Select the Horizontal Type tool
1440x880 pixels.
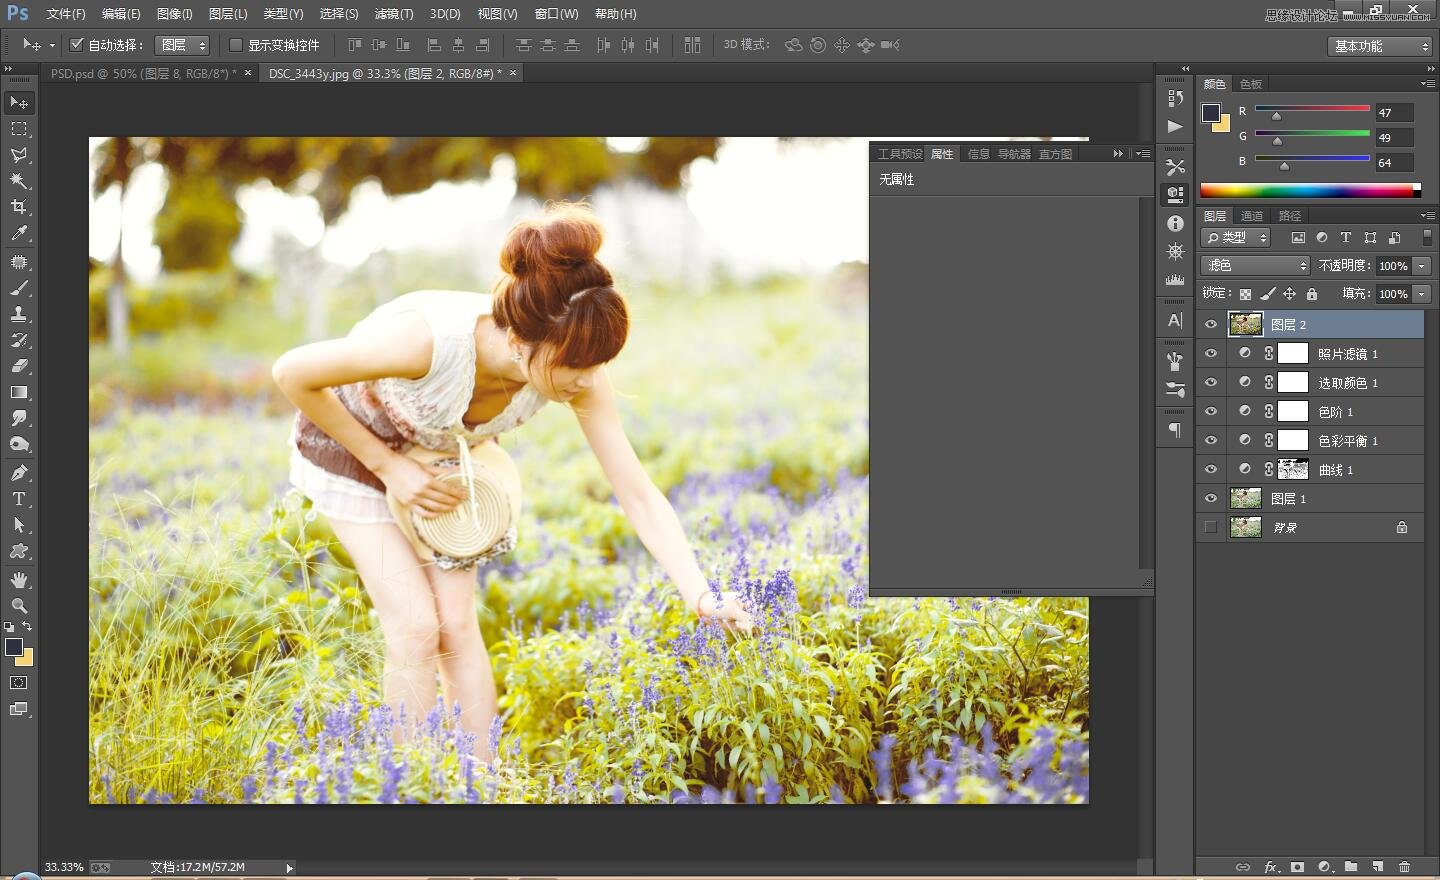[x=18, y=499]
